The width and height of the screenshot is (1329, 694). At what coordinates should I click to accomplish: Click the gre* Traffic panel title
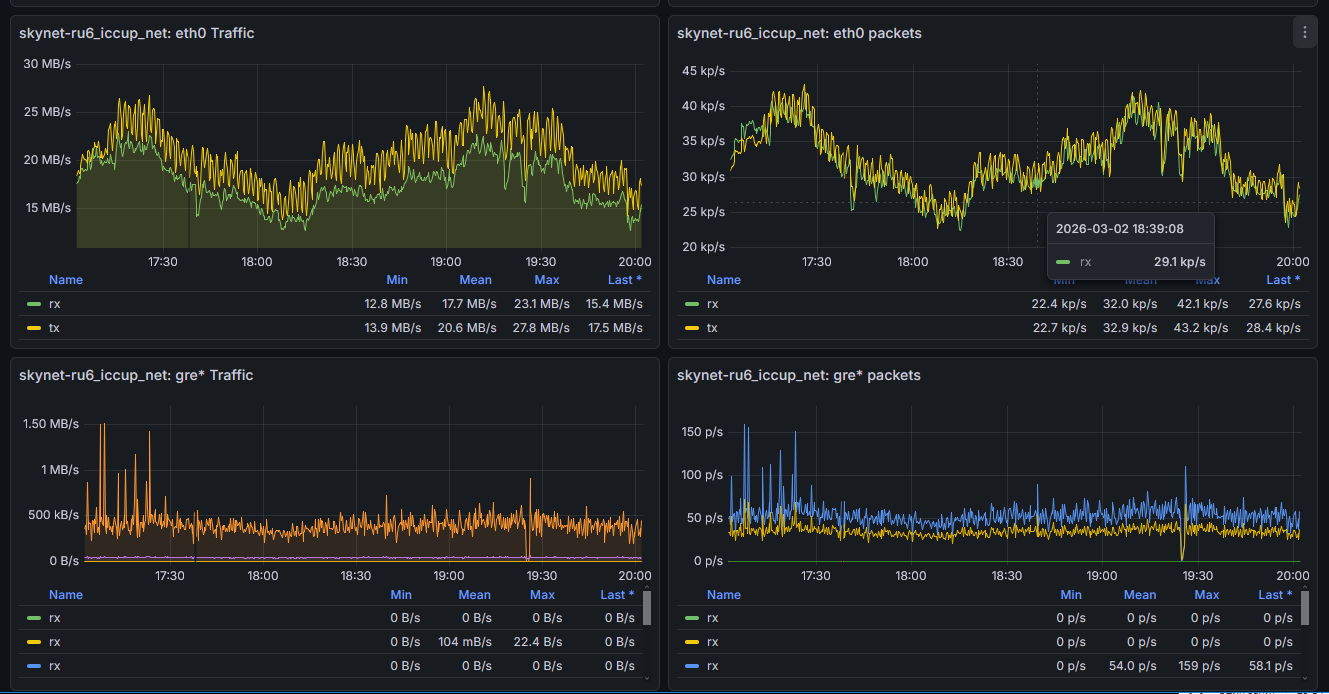[136, 375]
